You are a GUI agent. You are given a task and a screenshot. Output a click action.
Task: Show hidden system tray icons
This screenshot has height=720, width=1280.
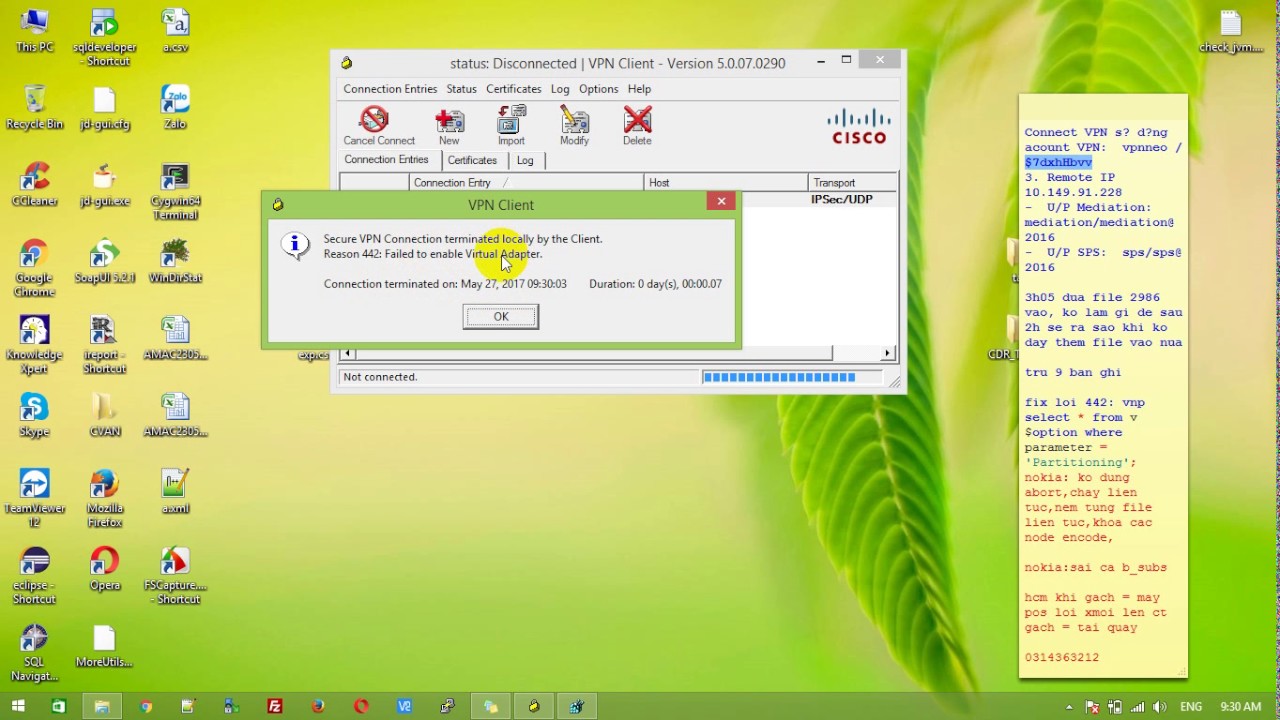tap(1069, 706)
